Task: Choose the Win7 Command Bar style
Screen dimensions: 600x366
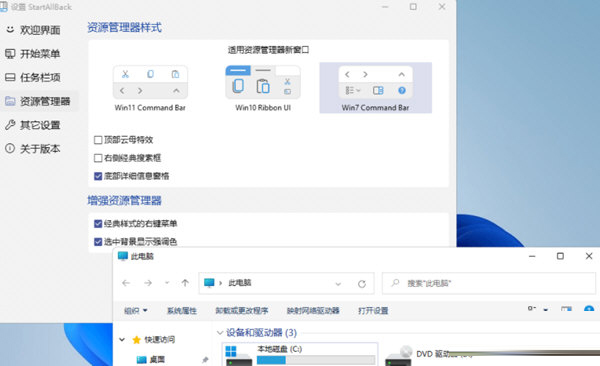Action: coord(375,88)
